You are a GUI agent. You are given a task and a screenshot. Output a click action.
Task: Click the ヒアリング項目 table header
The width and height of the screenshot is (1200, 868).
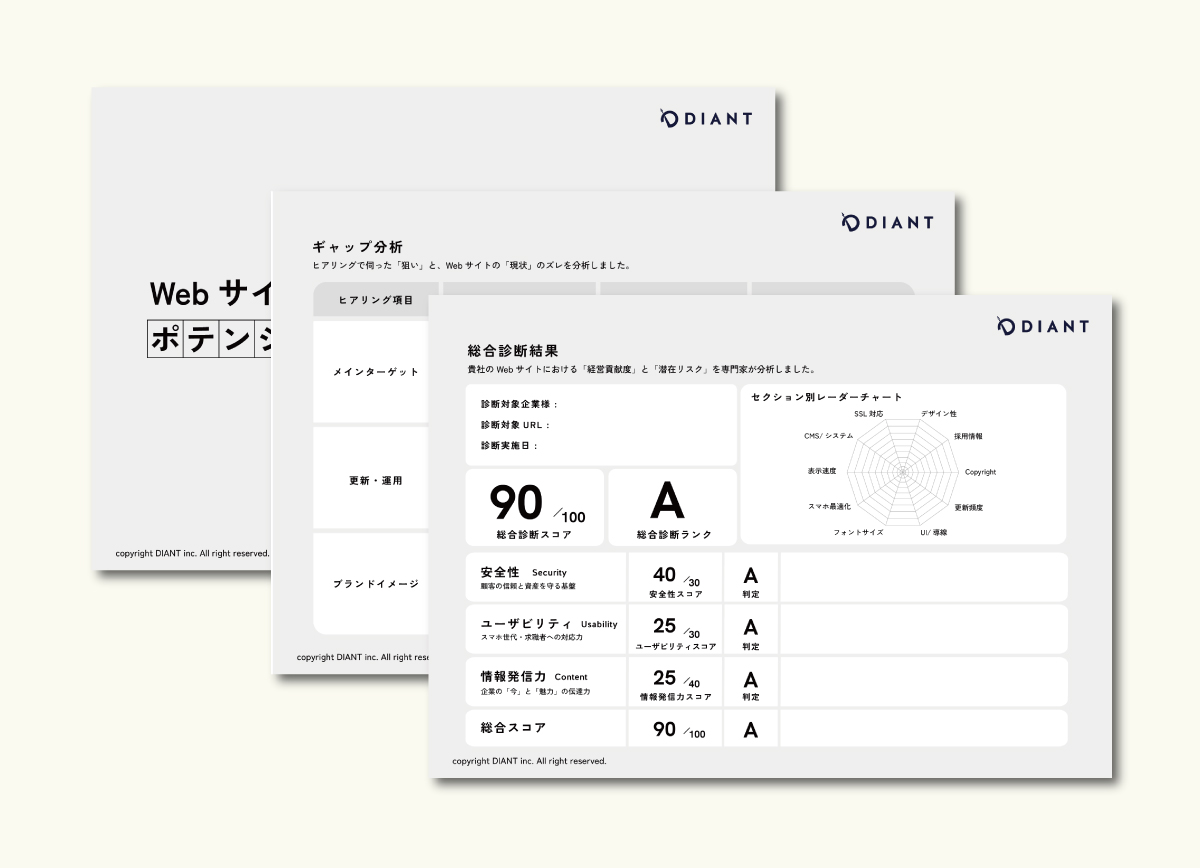[x=376, y=300]
